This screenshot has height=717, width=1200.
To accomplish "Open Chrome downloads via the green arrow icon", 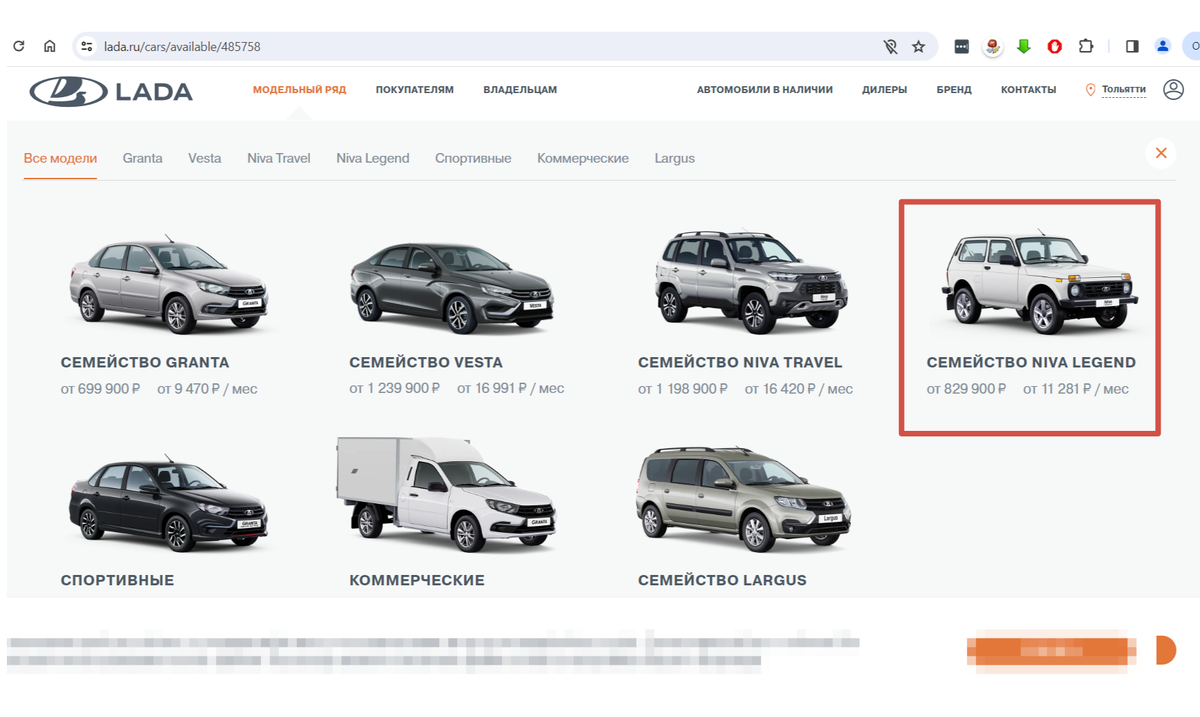I will coord(1023,46).
